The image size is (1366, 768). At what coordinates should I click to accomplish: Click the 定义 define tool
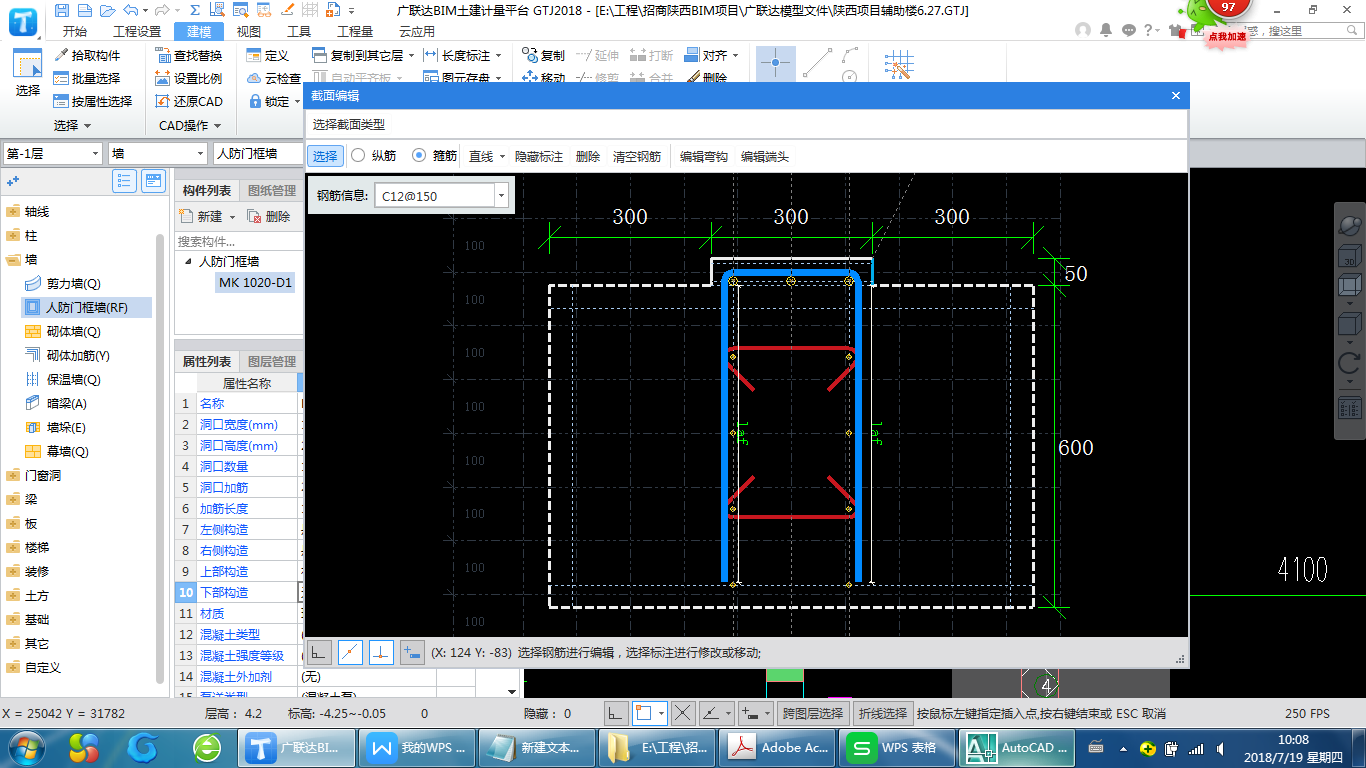click(267, 55)
